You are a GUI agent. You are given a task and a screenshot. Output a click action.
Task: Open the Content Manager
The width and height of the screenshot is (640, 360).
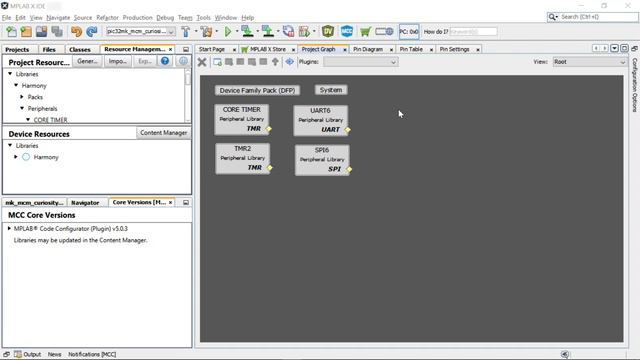(163, 133)
